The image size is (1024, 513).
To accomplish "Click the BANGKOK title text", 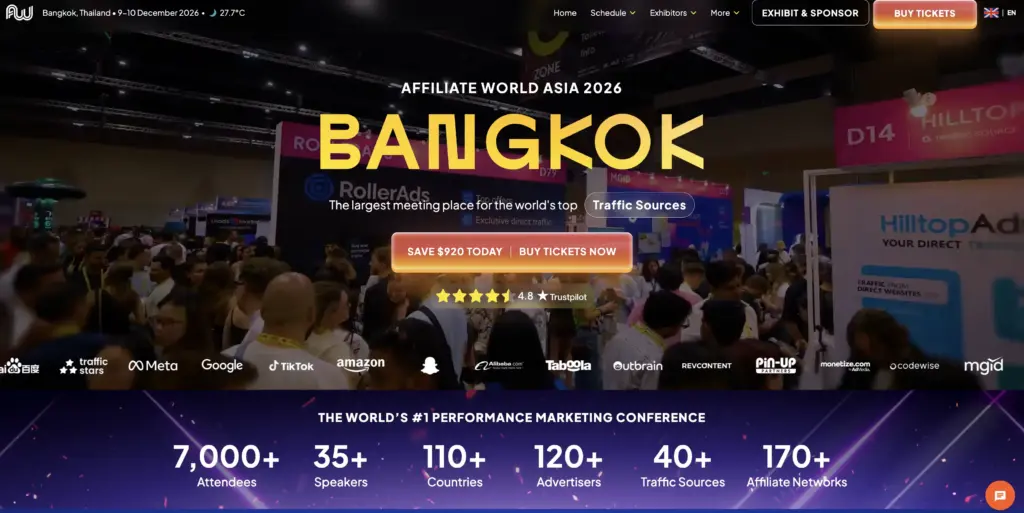I will 511,142.
